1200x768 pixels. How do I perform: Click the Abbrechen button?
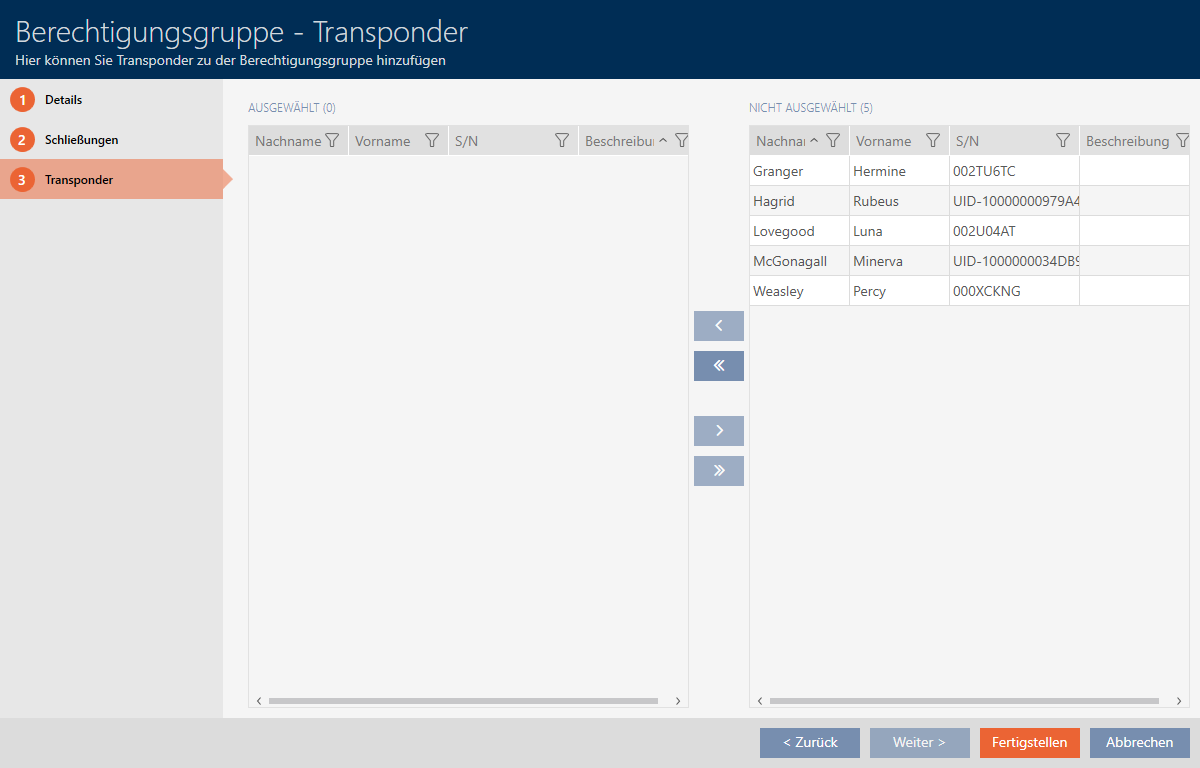pyautogui.click(x=1139, y=742)
